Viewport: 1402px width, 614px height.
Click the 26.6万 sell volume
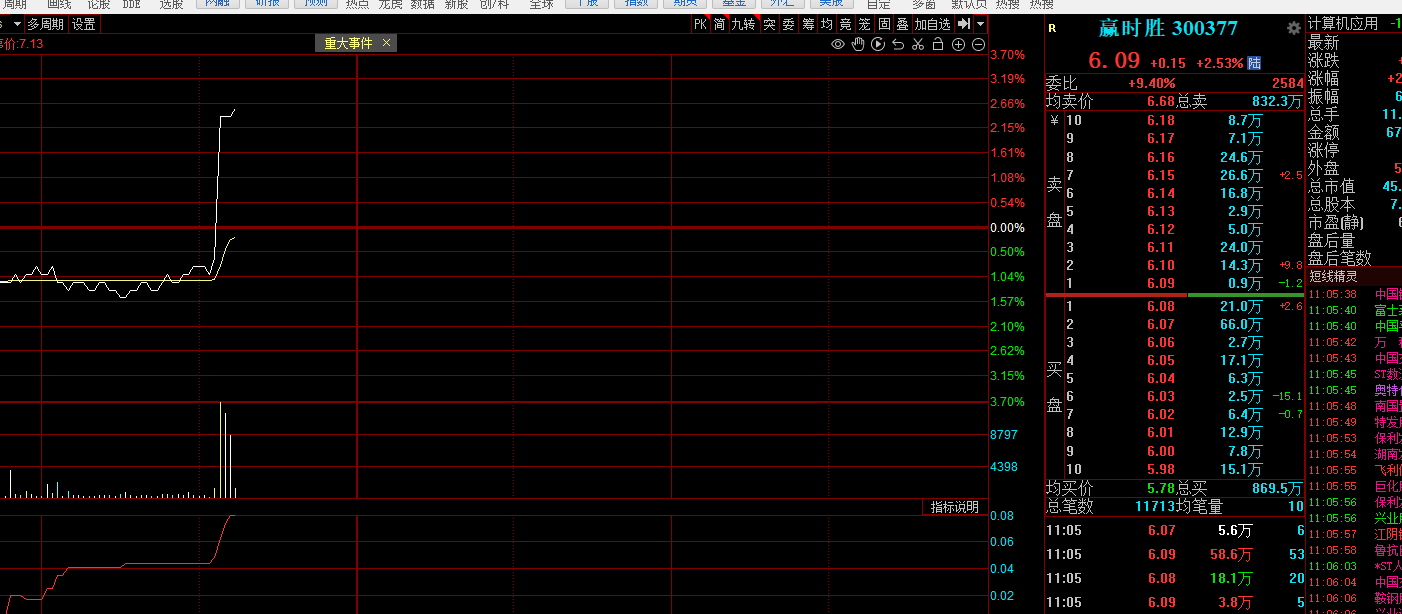(x=1241, y=175)
